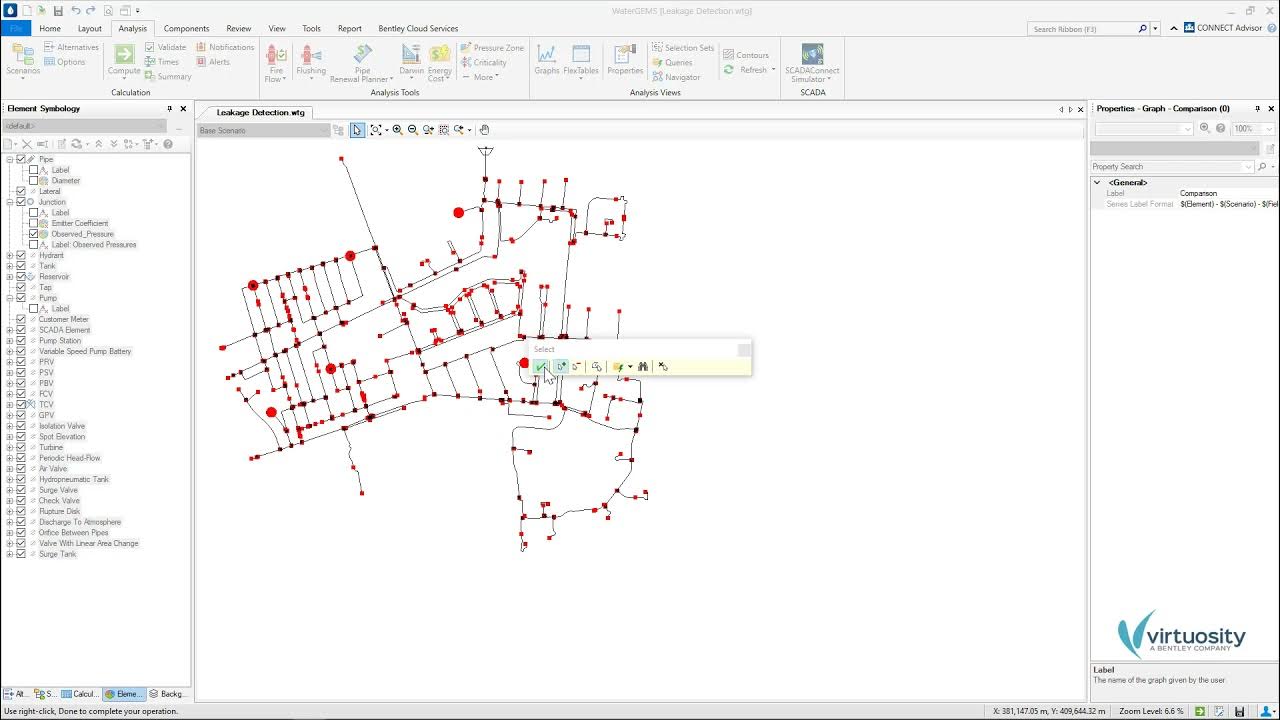Open the Home ribbon tab
Viewport: 1280px width, 720px height.
50,28
